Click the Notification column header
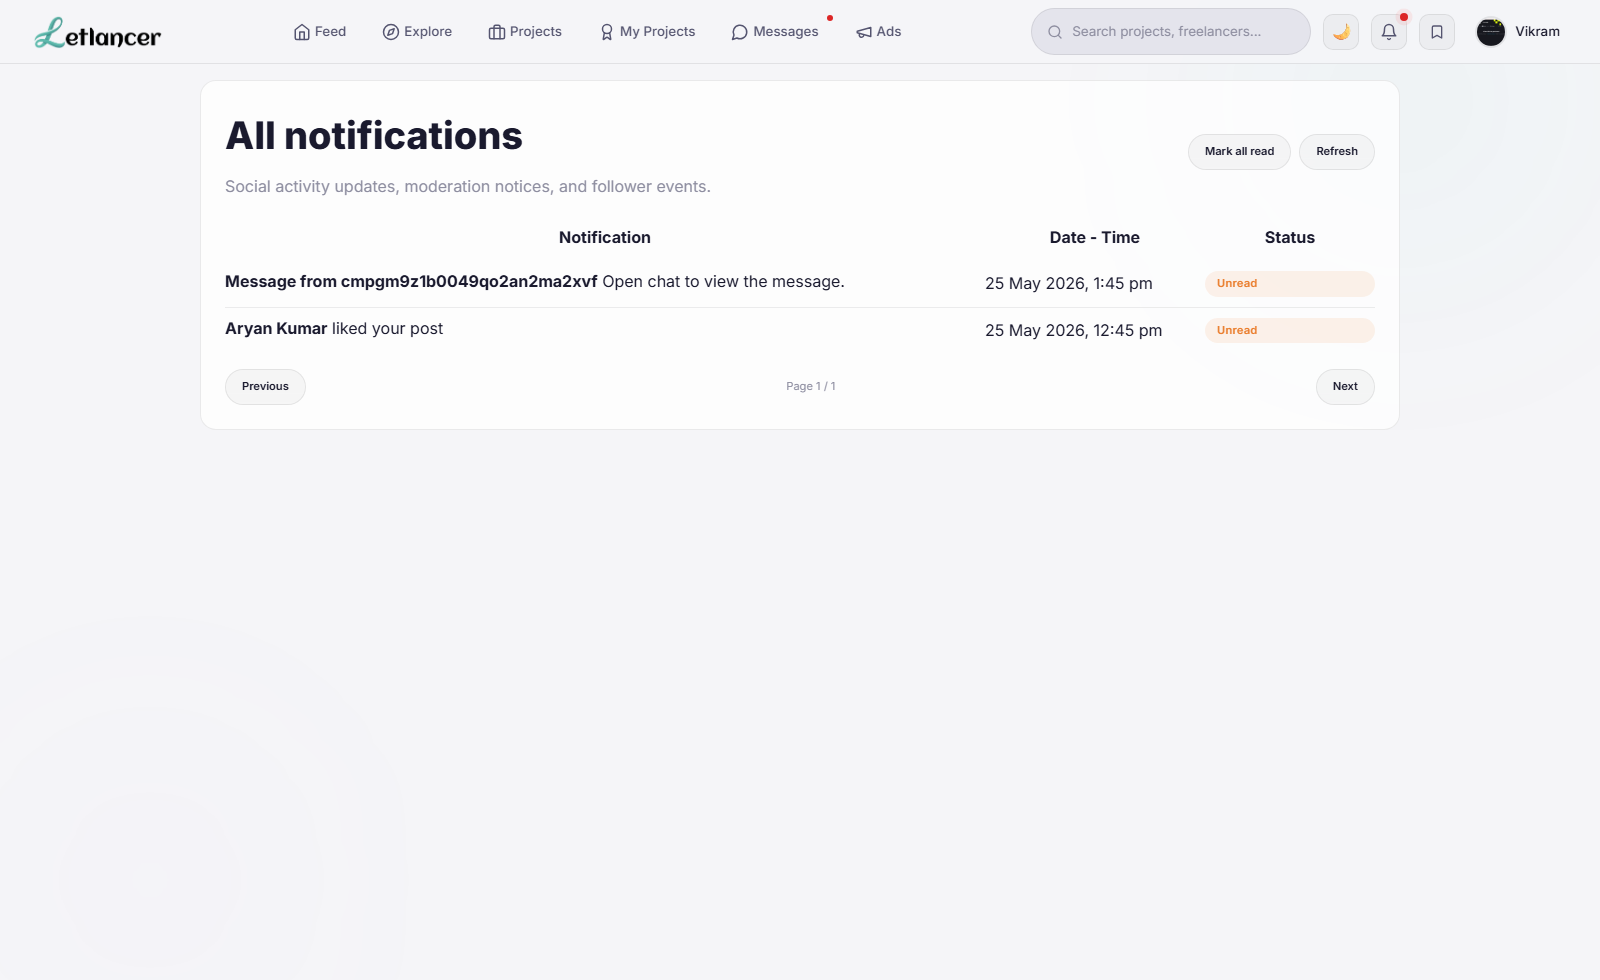This screenshot has height=980, width=1600. click(x=605, y=238)
